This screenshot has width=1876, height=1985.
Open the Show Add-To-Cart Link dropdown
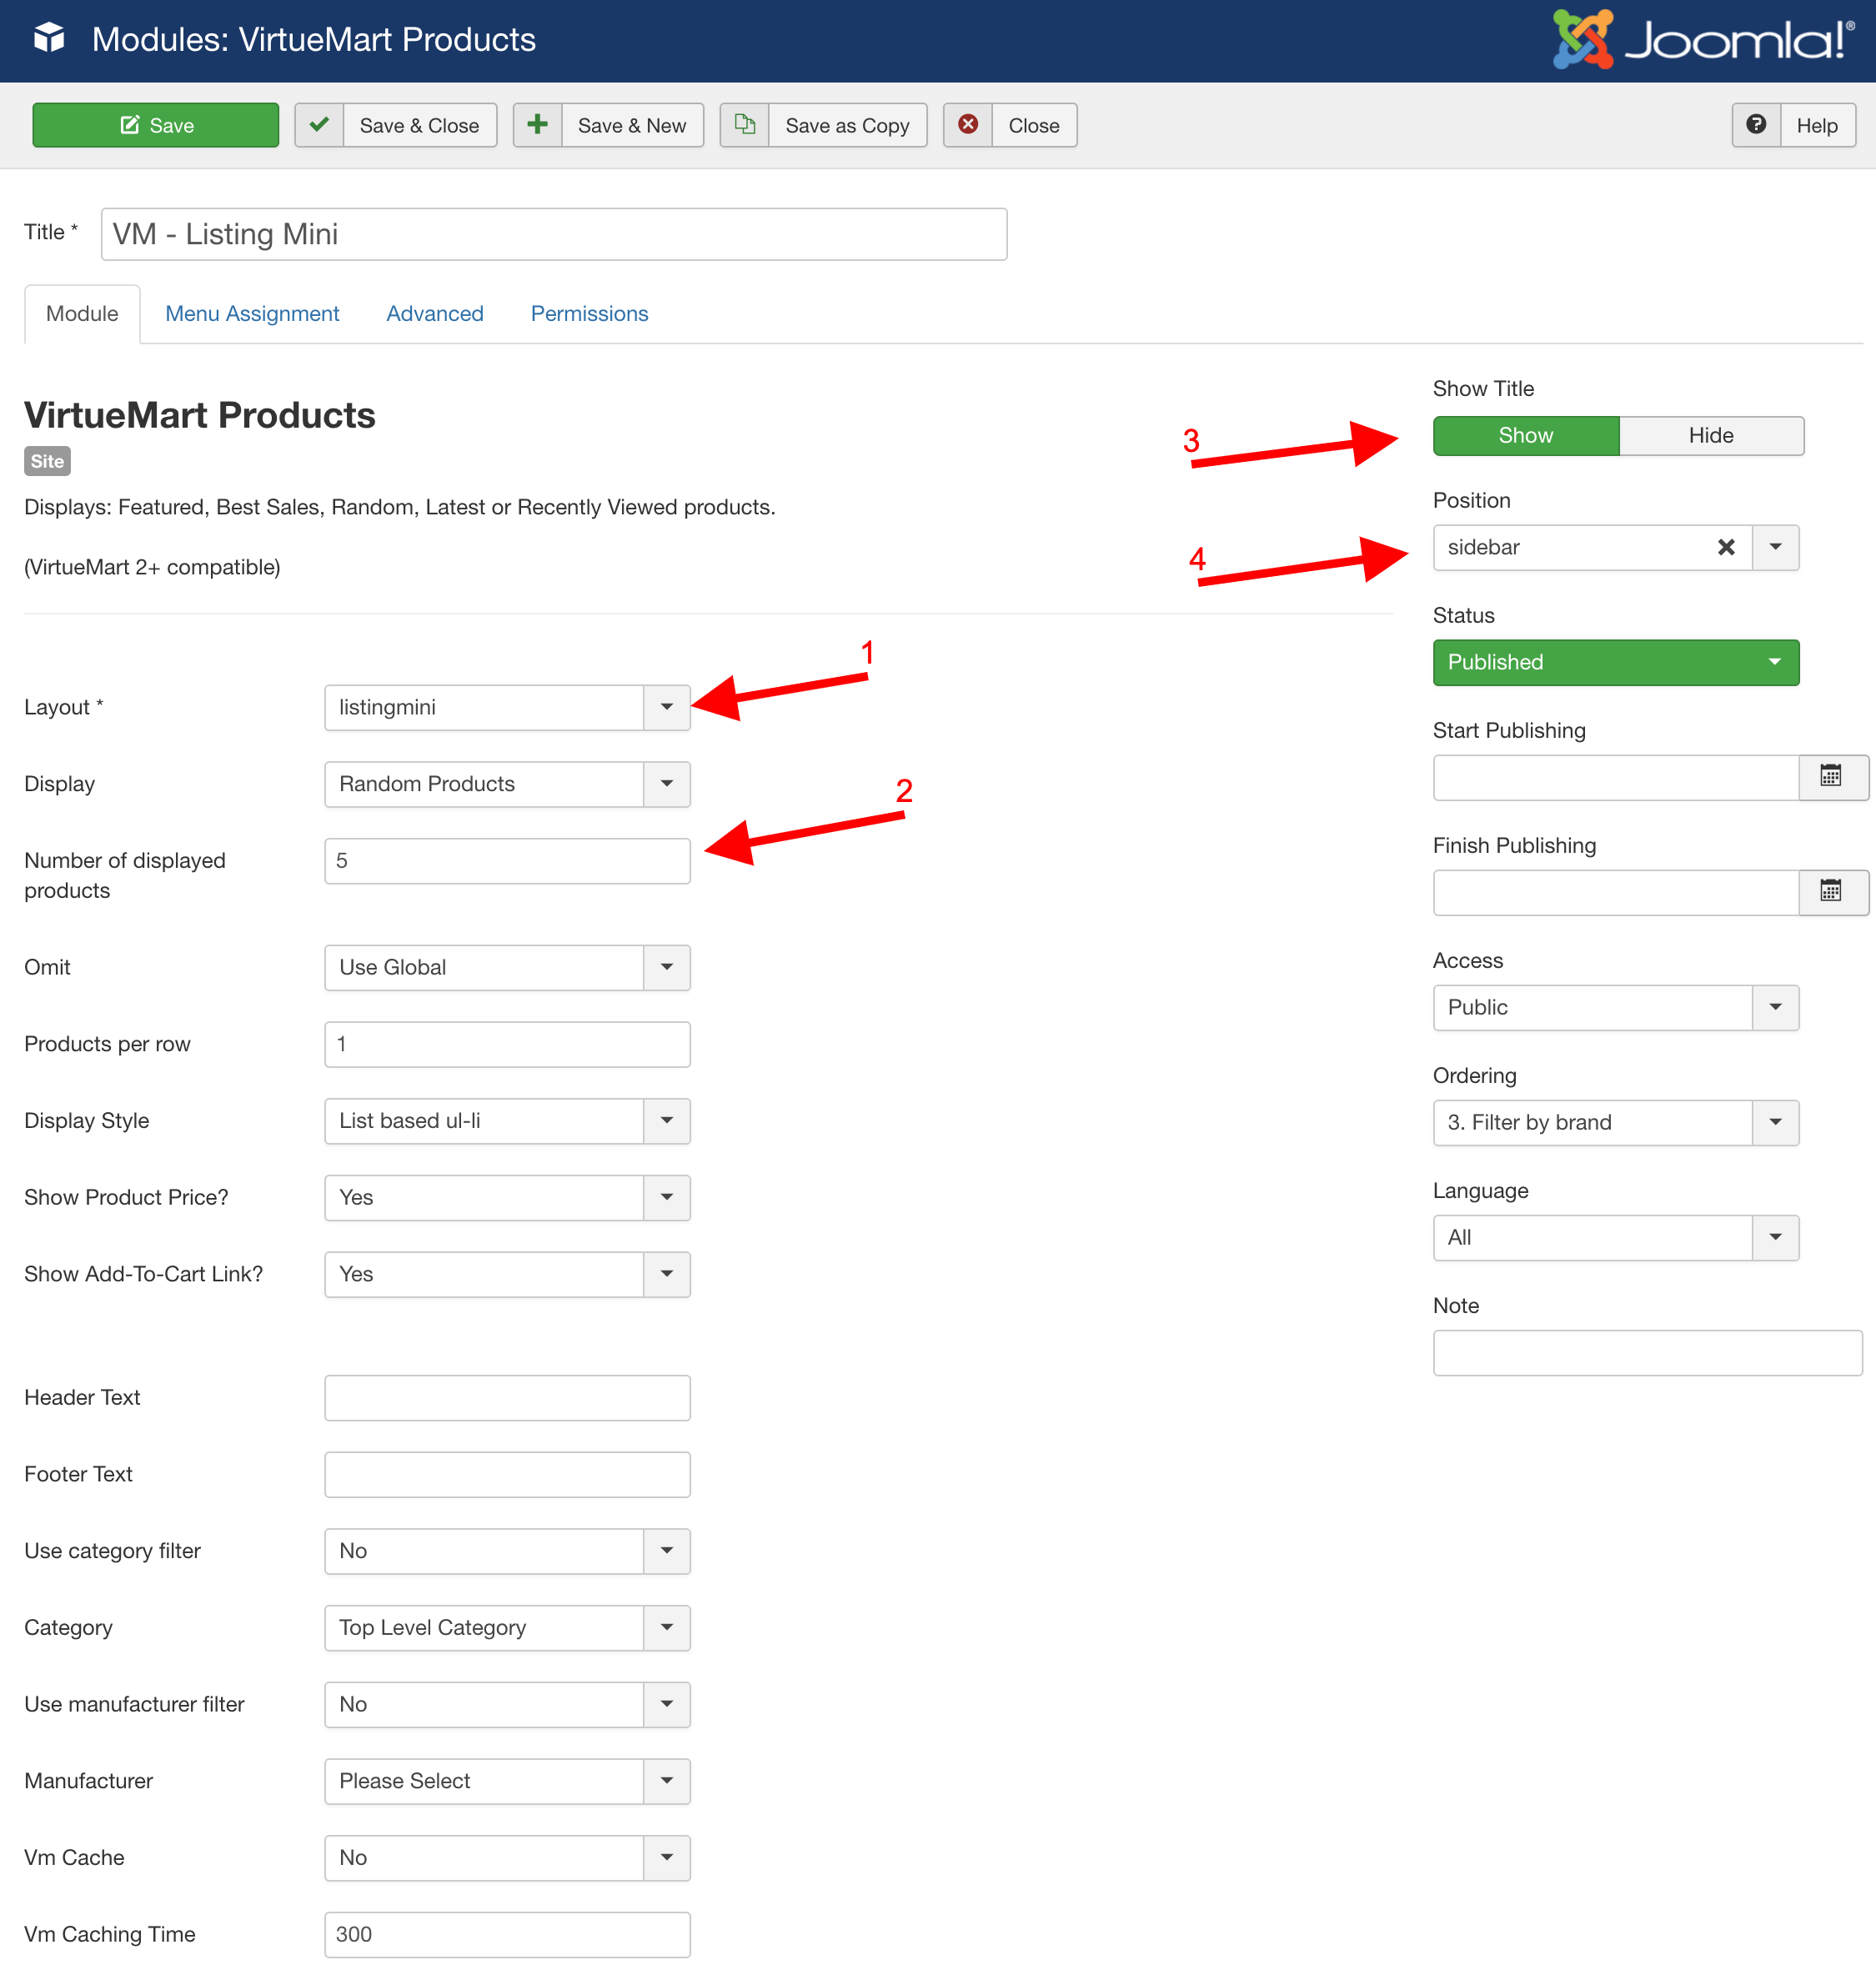point(507,1274)
